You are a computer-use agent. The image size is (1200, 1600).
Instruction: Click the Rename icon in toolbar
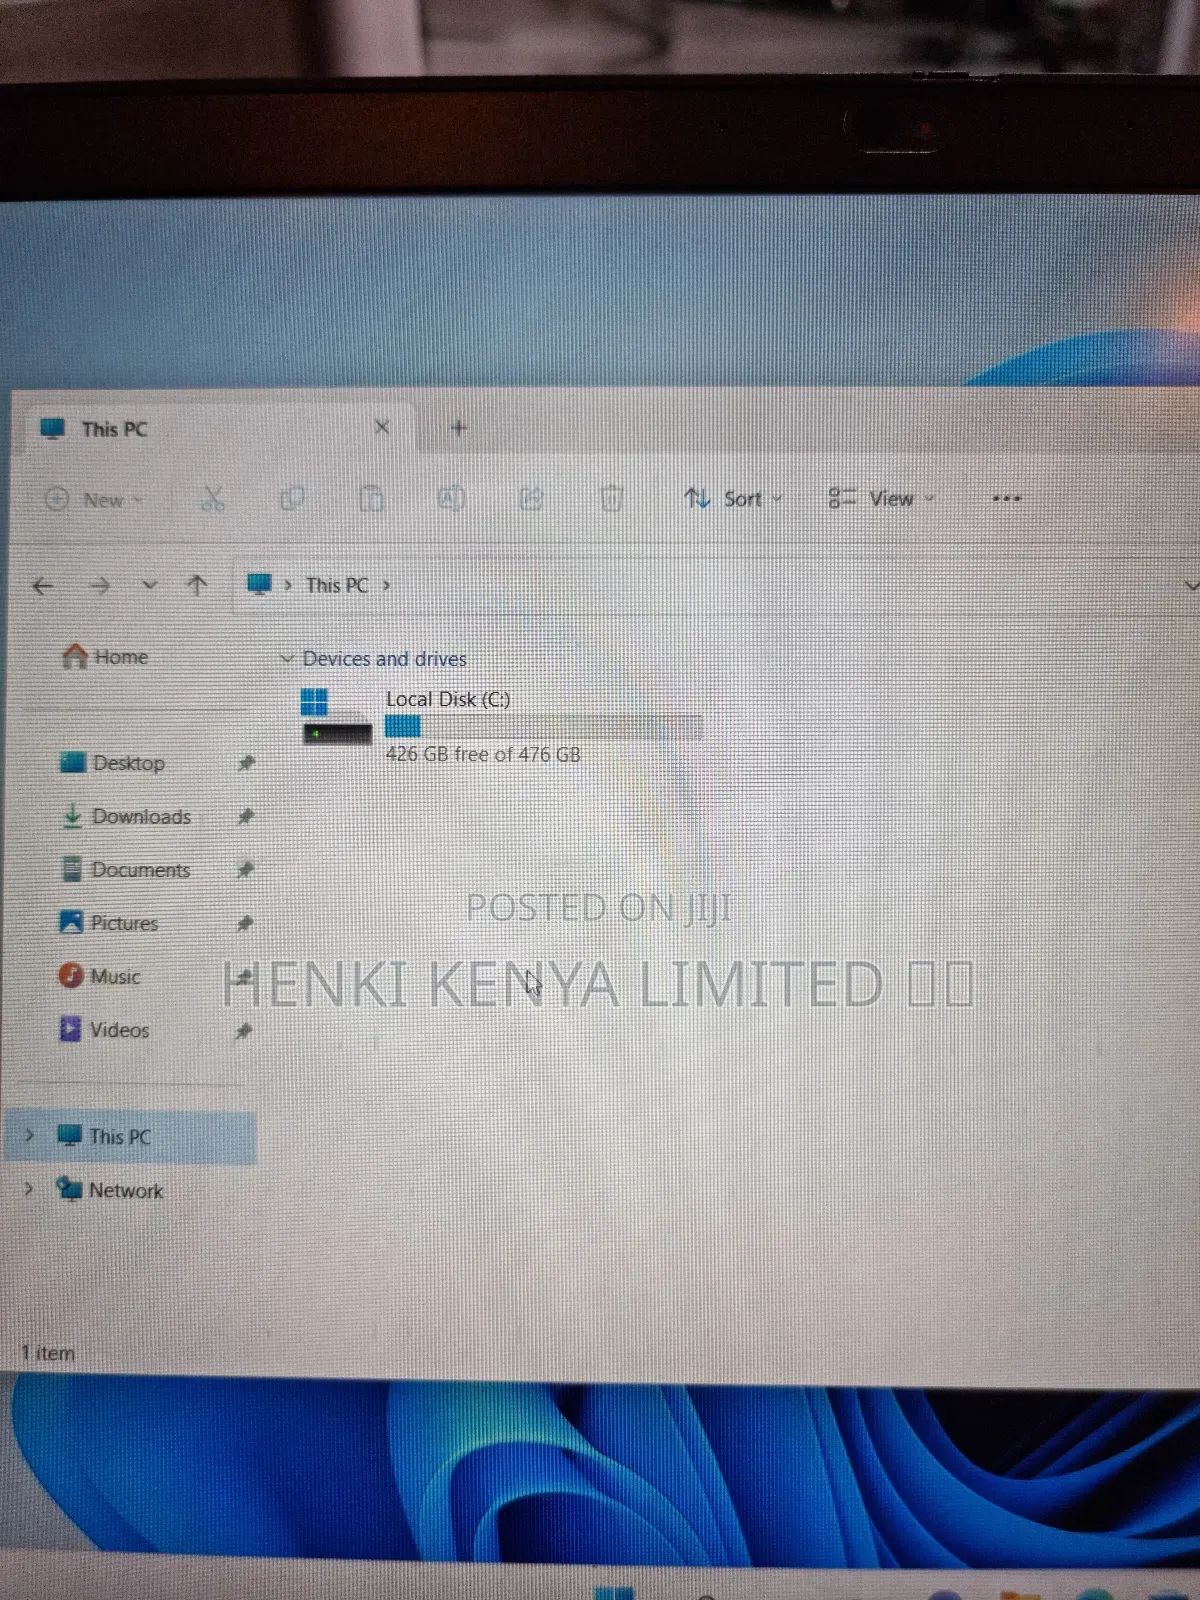[x=451, y=498]
